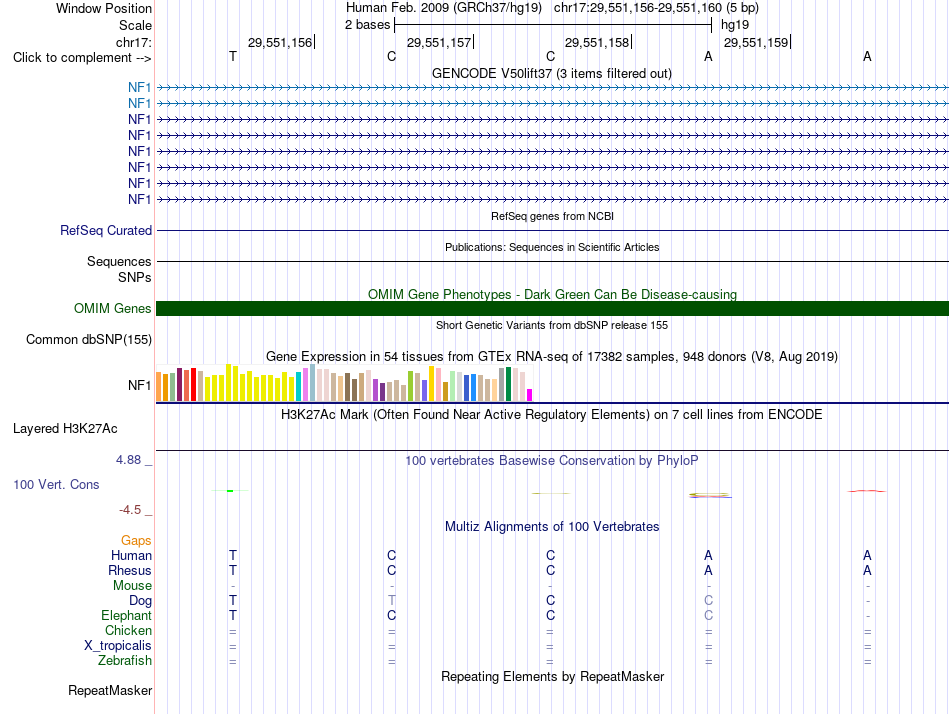This screenshot has width=950, height=714.
Task: Click the X_tropicalis species row label
Action: (x=118, y=646)
